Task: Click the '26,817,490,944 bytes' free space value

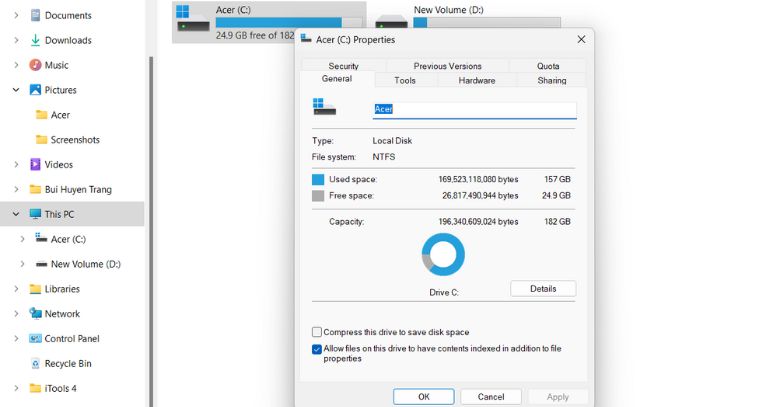Action: [x=480, y=196]
